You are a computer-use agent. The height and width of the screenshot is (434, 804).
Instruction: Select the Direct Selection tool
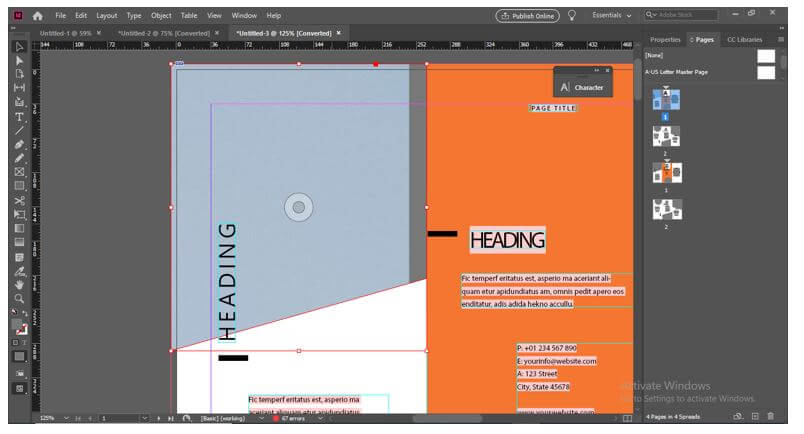[x=19, y=61]
